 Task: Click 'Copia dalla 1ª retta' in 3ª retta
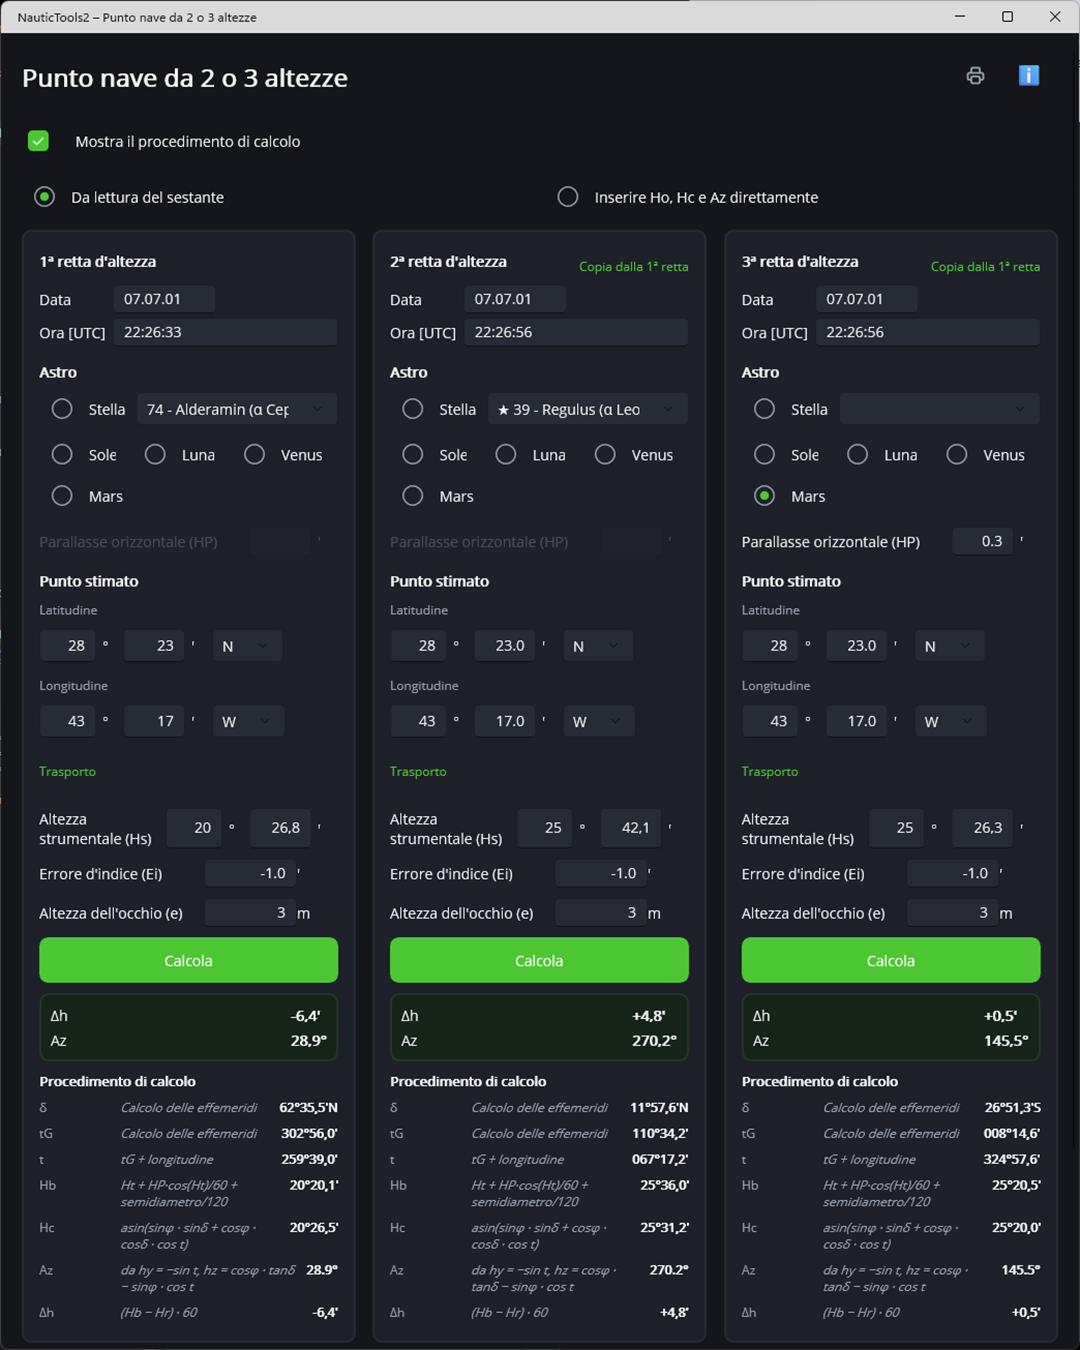point(985,267)
